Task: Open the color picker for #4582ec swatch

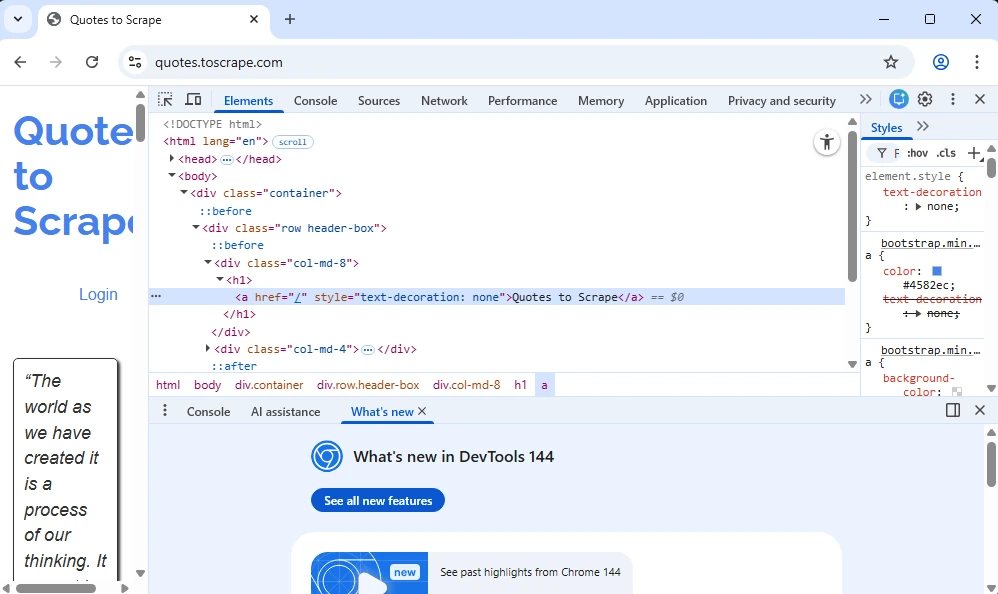Action: tap(937, 271)
